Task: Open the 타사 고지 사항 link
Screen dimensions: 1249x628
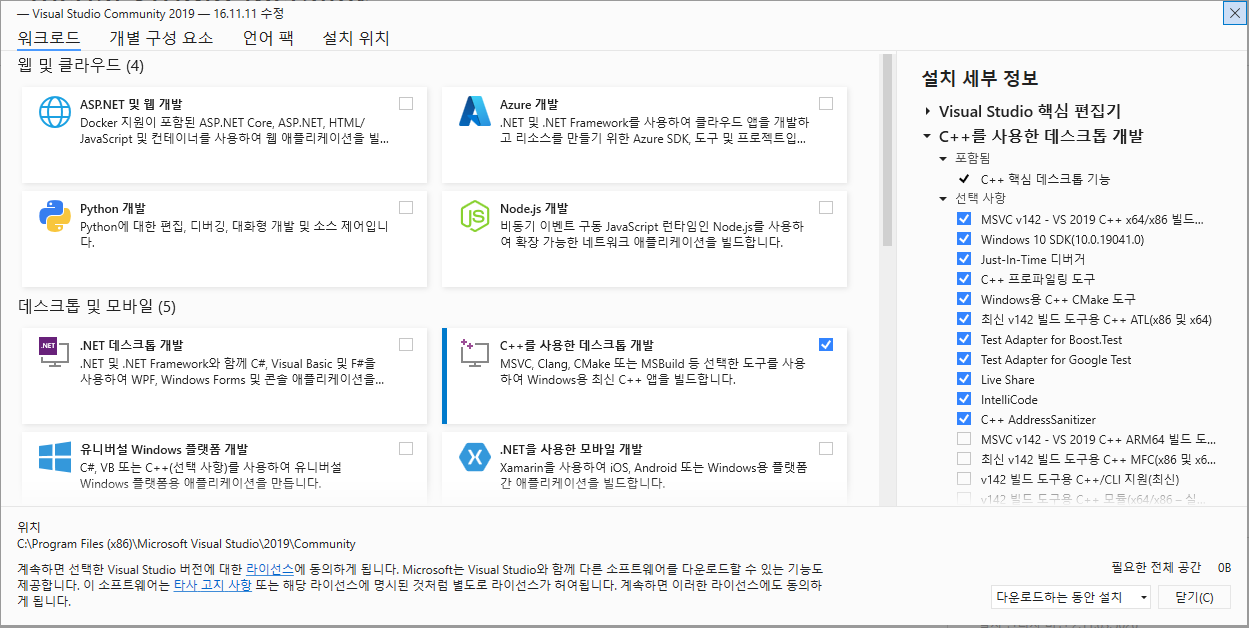Action: click(212, 584)
